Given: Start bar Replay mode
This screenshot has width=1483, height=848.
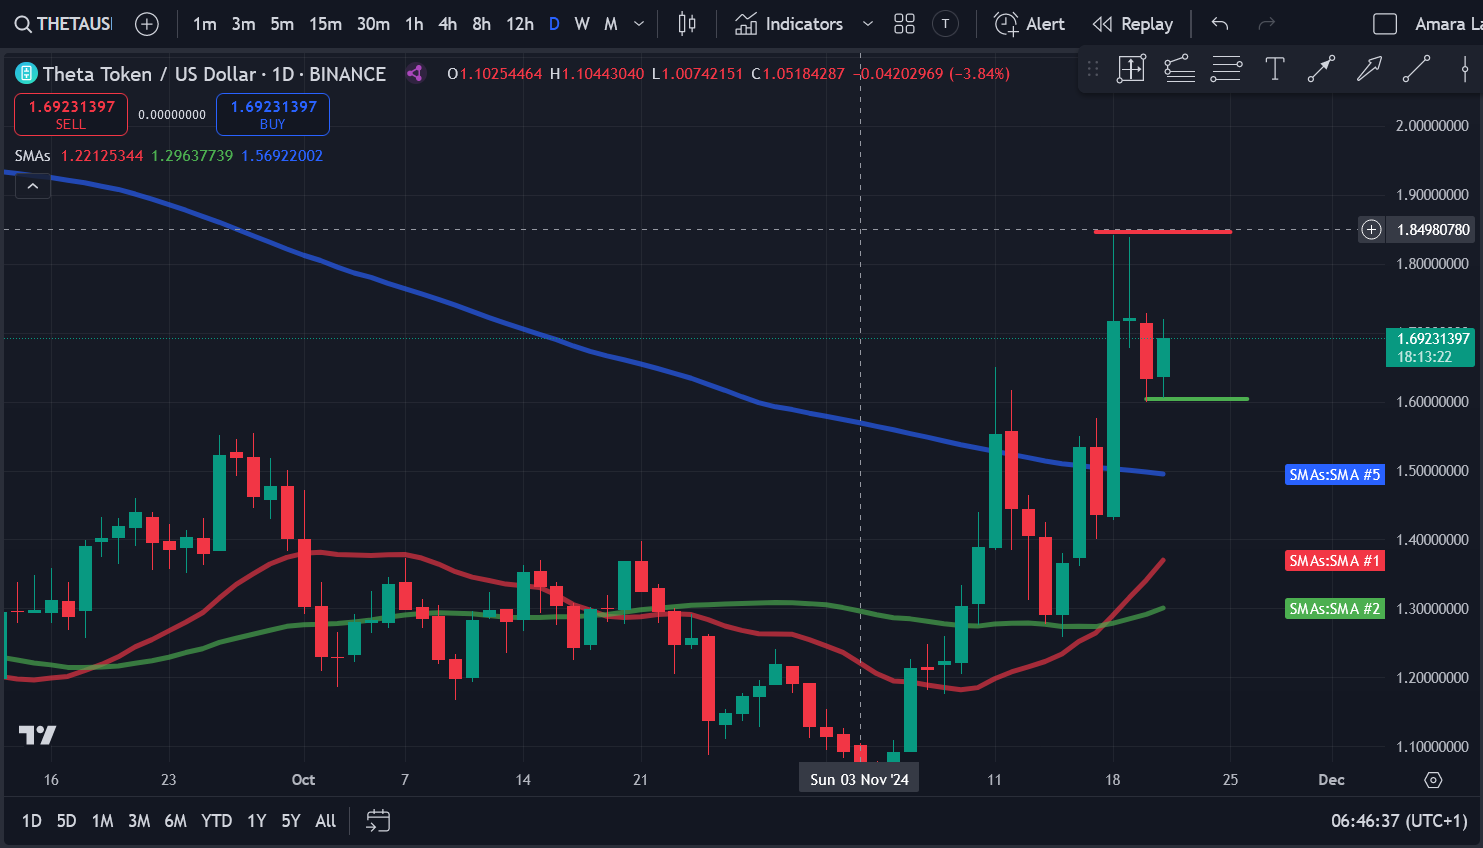Looking at the screenshot, I should click(x=1133, y=24).
